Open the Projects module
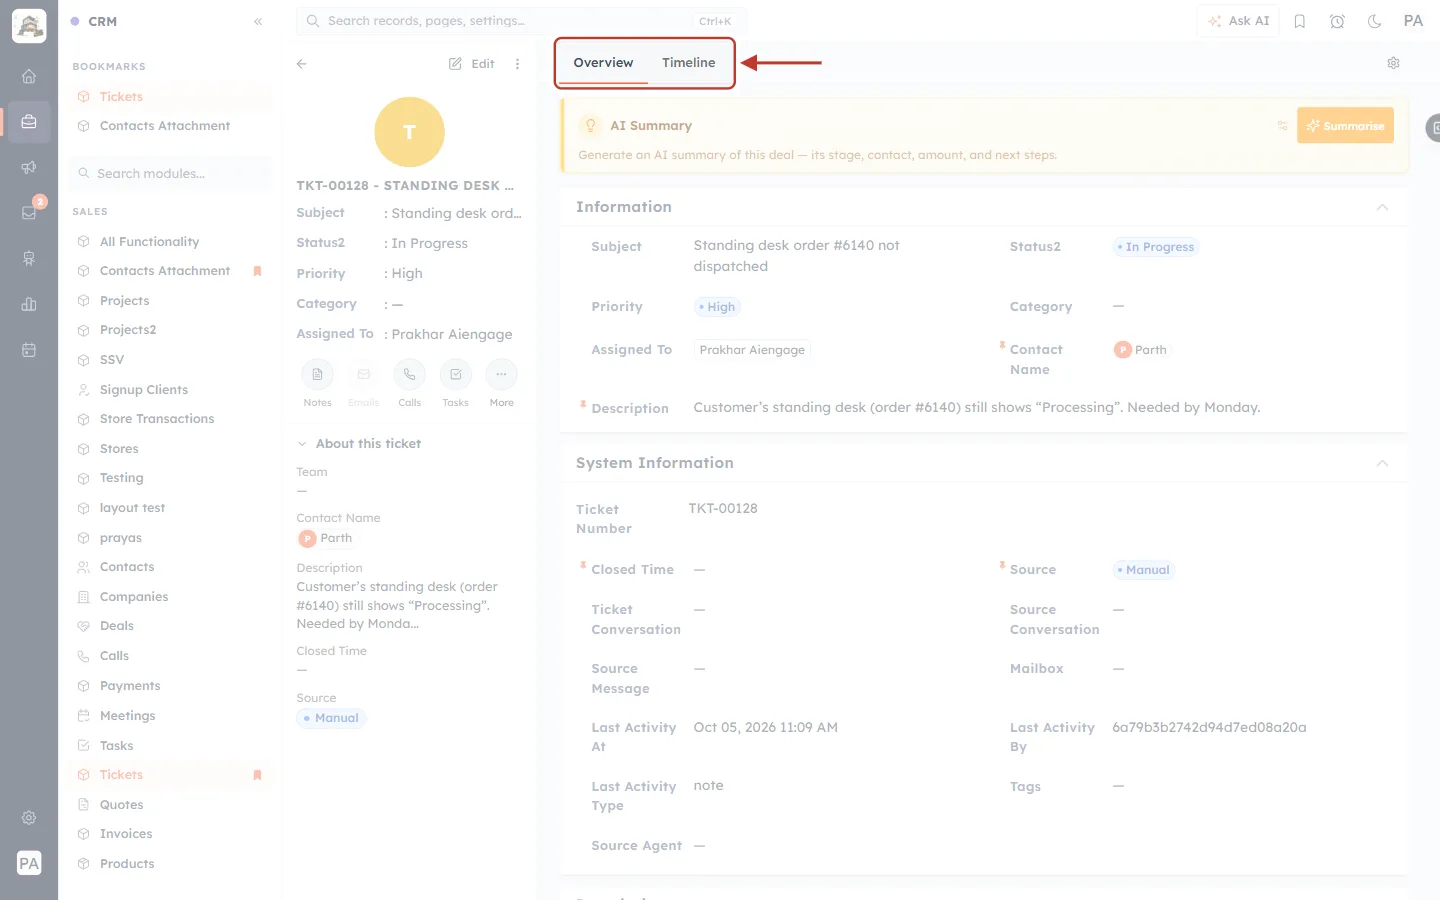 (124, 301)
